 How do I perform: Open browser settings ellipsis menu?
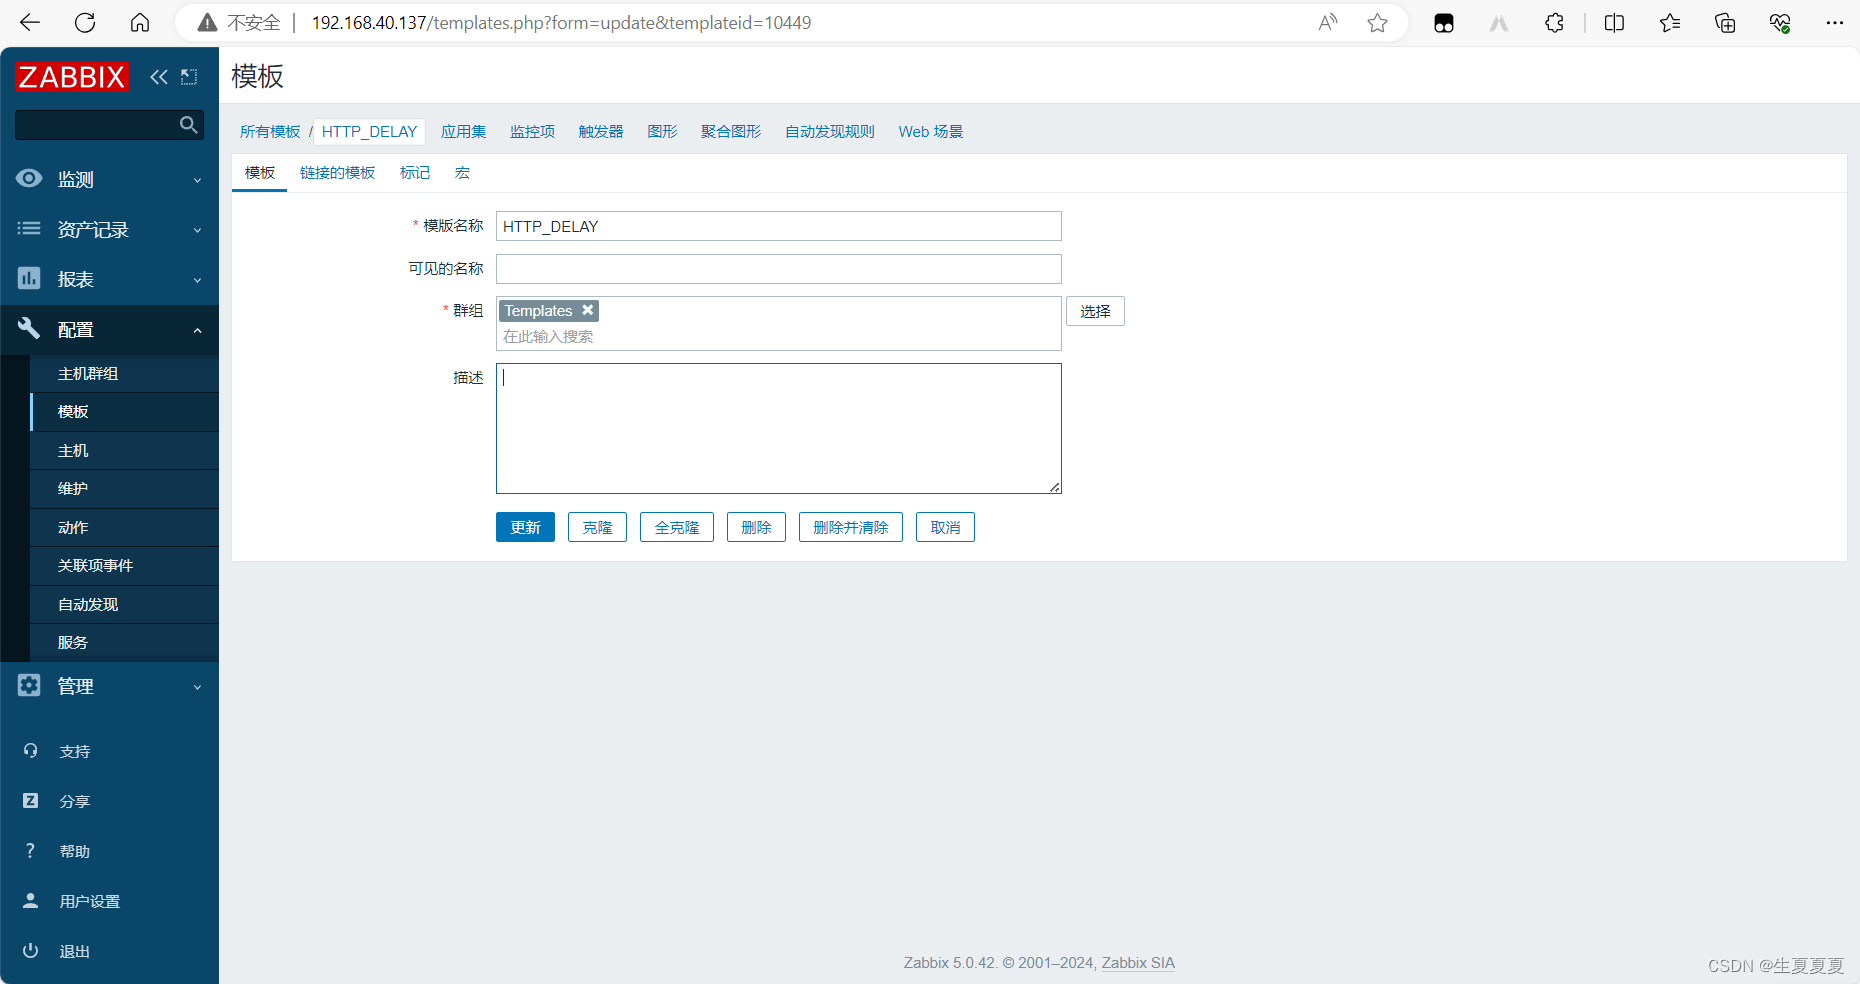[1835, 22]
